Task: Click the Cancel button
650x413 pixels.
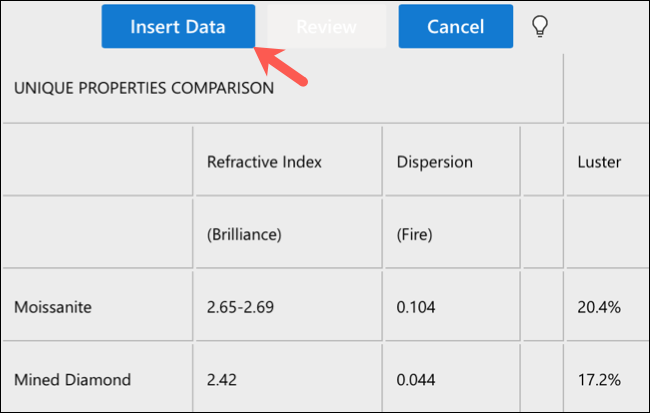Action: click(455, 27)
